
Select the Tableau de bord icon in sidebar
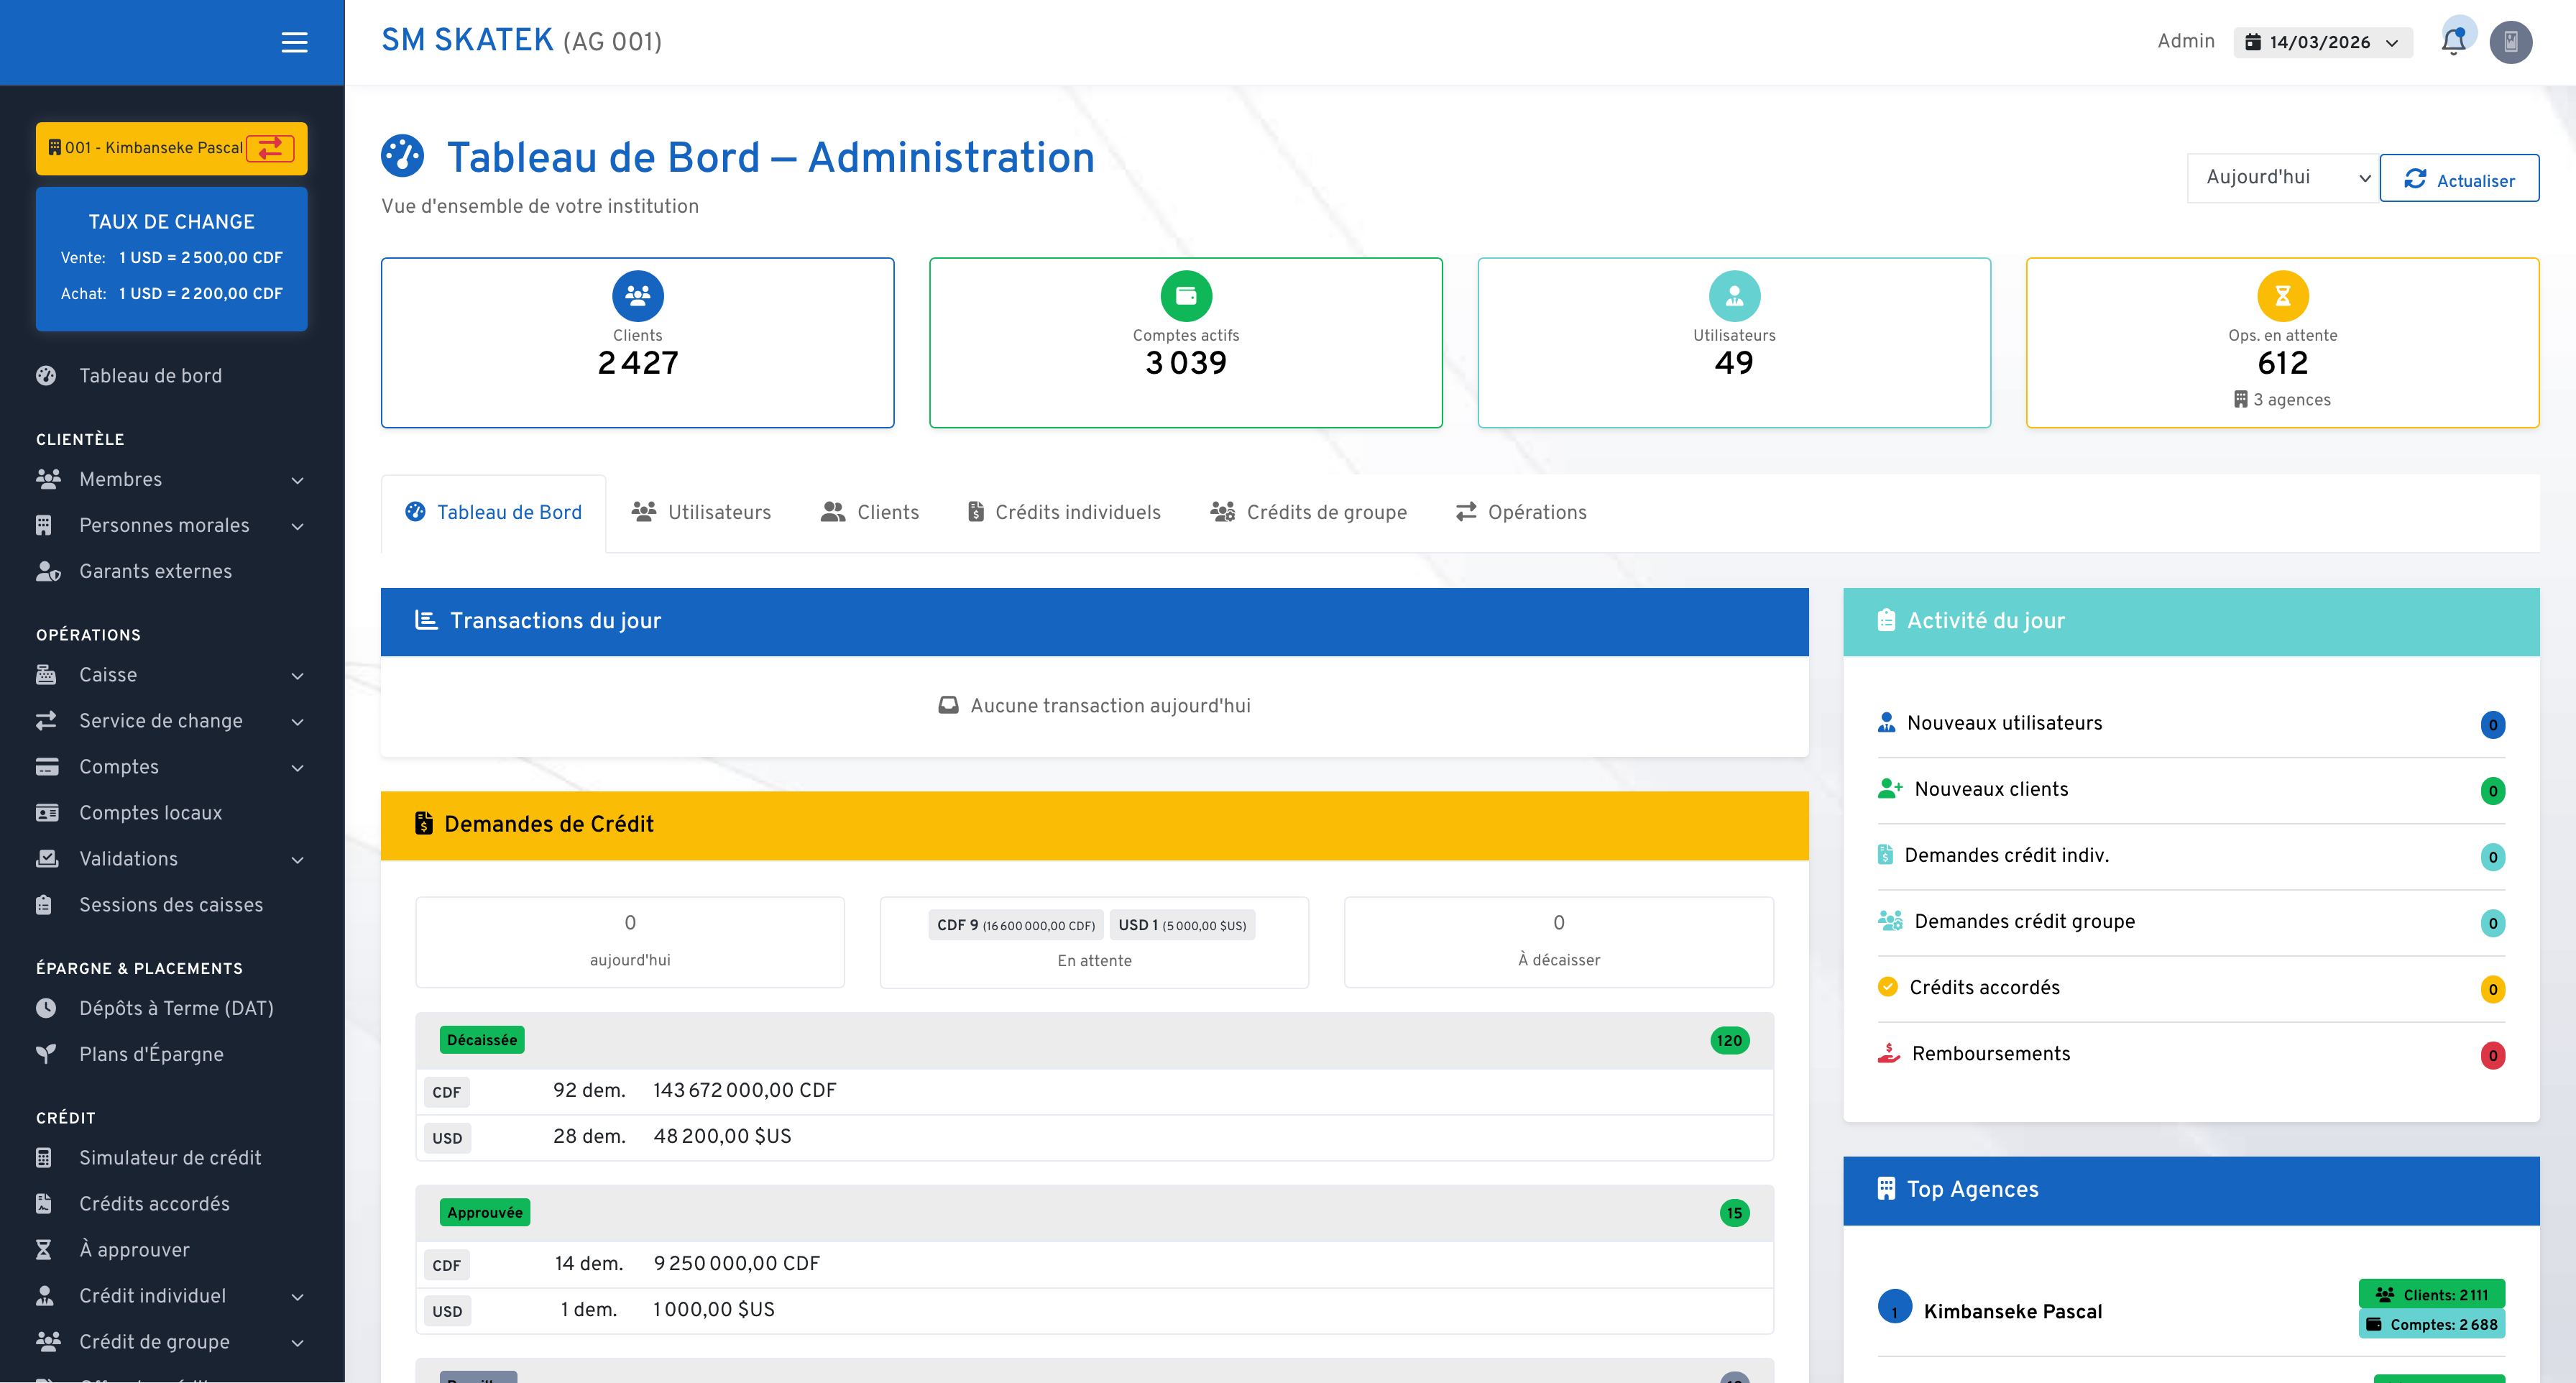tap(47, 375)
